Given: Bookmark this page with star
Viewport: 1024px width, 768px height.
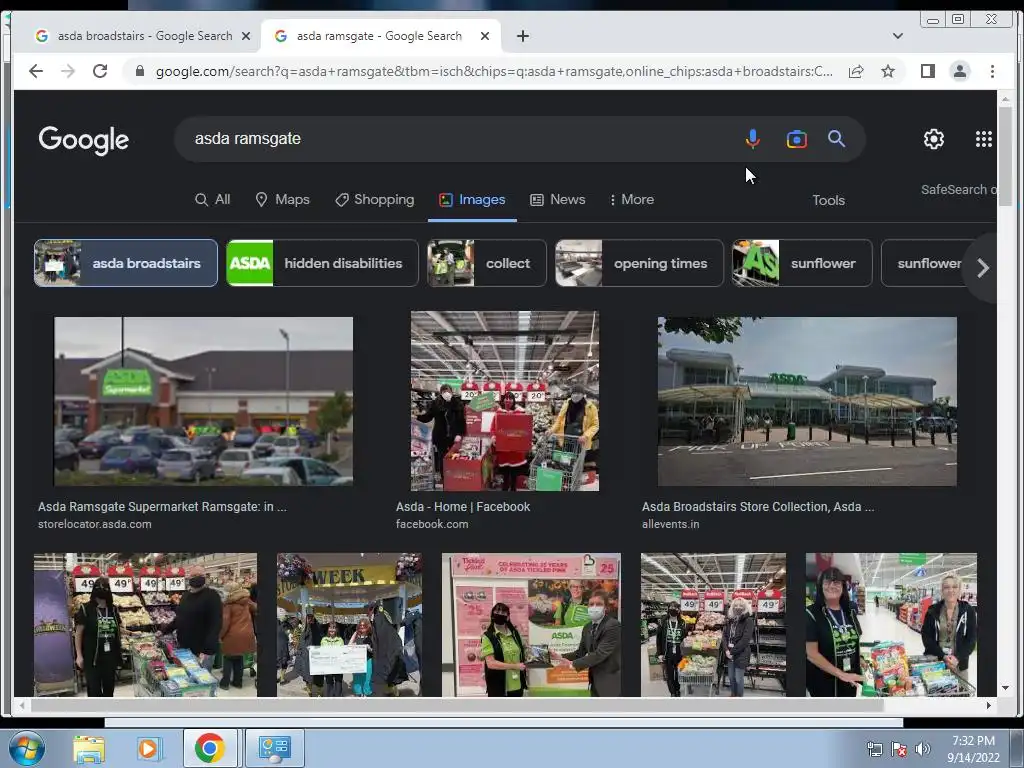Looking at the screenshot, I should [888, 71].
